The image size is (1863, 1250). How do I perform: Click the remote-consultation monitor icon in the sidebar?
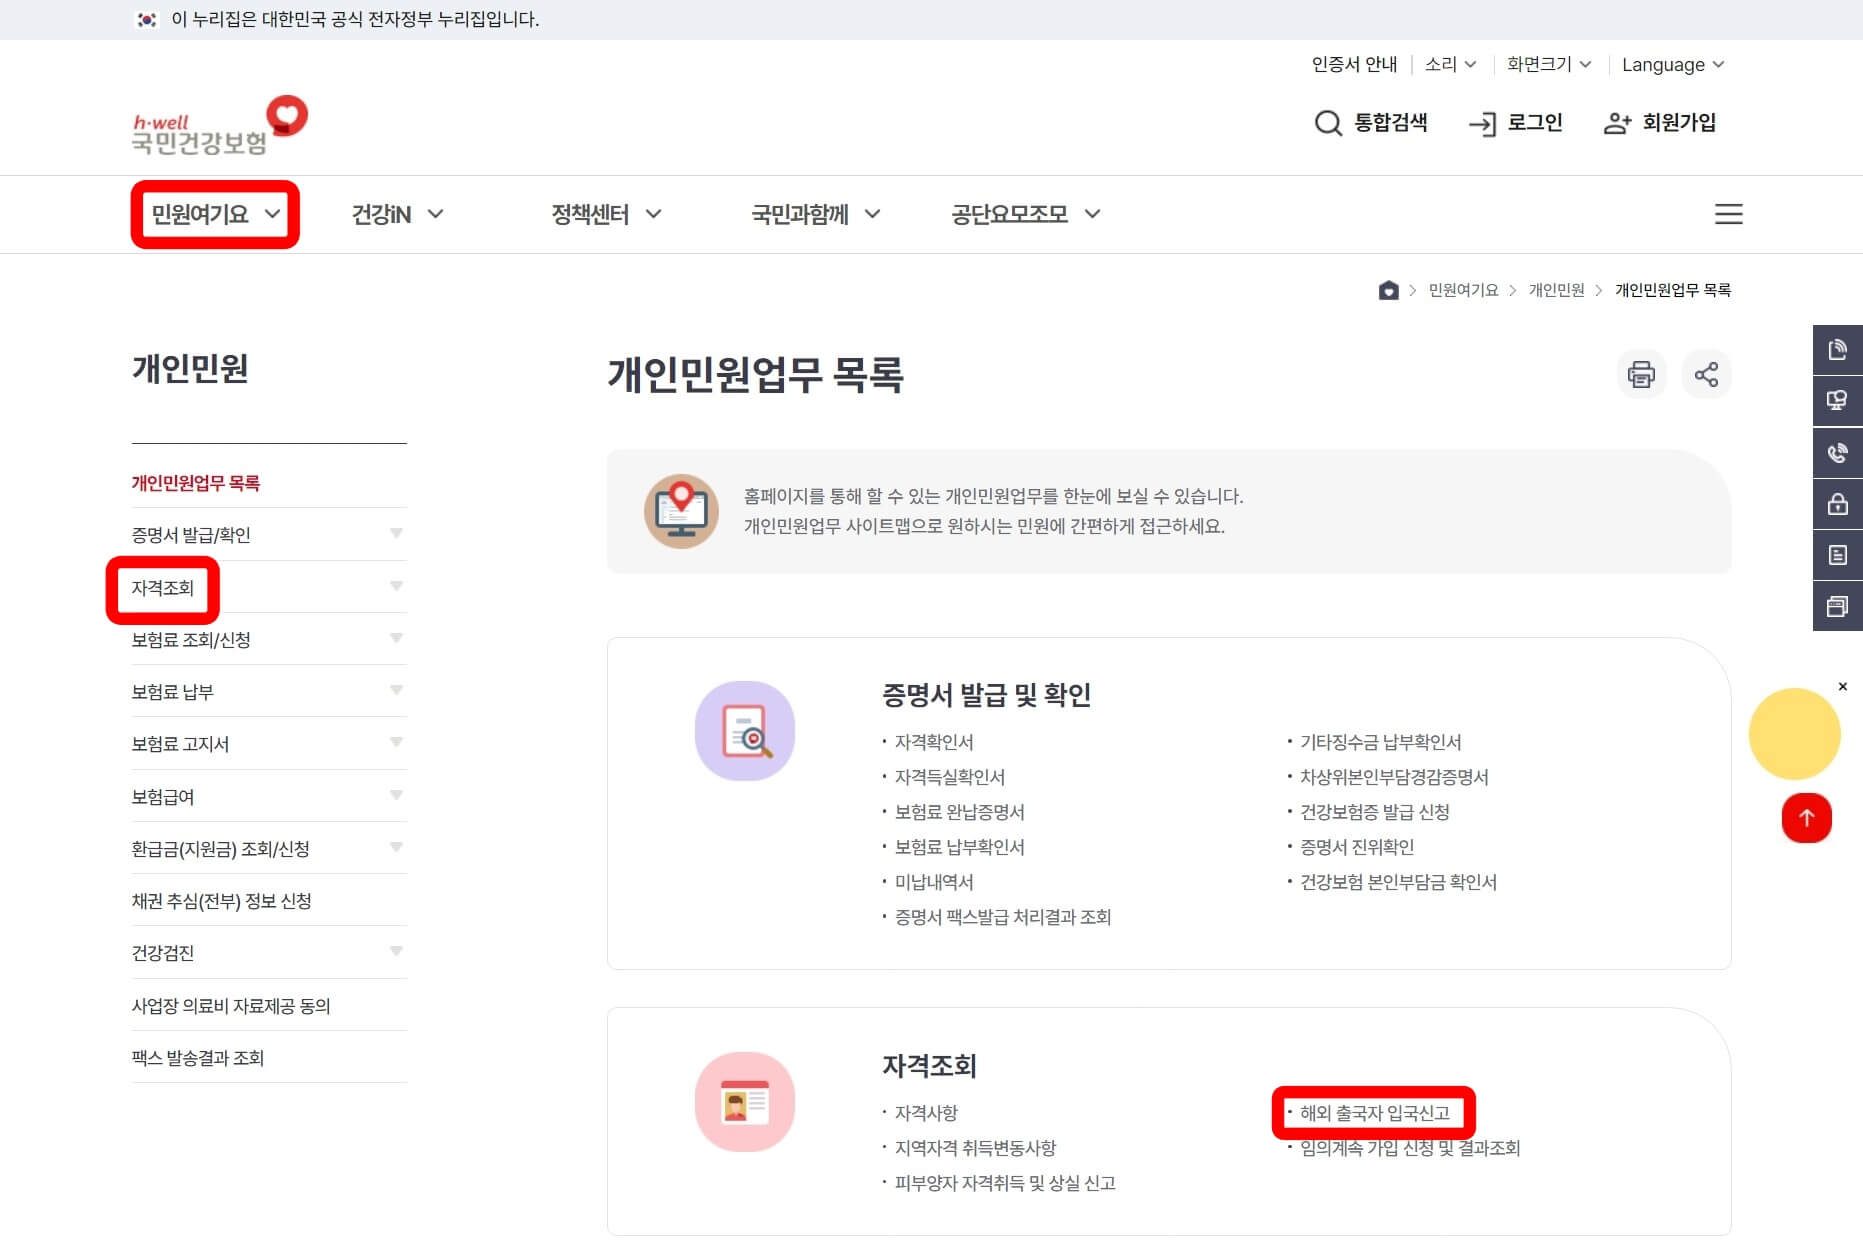point(1837,401)
